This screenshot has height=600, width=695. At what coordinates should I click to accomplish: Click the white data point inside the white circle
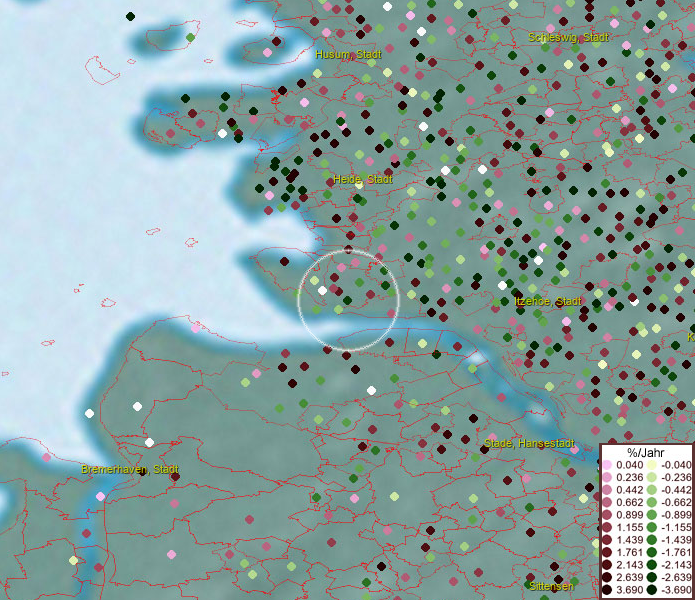[322, 290]
